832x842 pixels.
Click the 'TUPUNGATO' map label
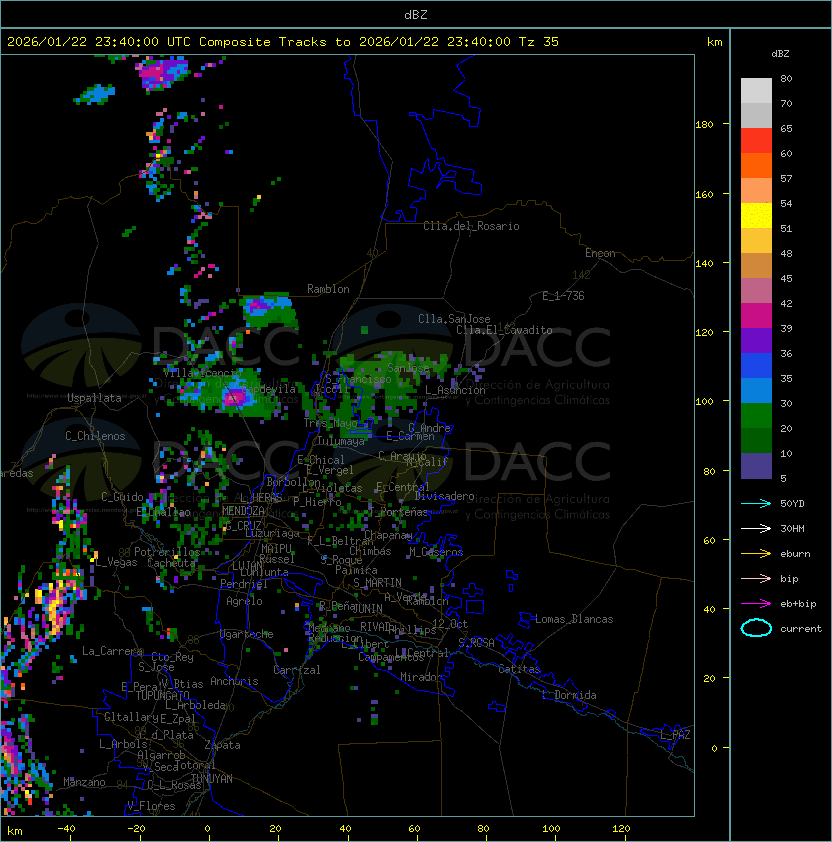[x=162, y=695]
